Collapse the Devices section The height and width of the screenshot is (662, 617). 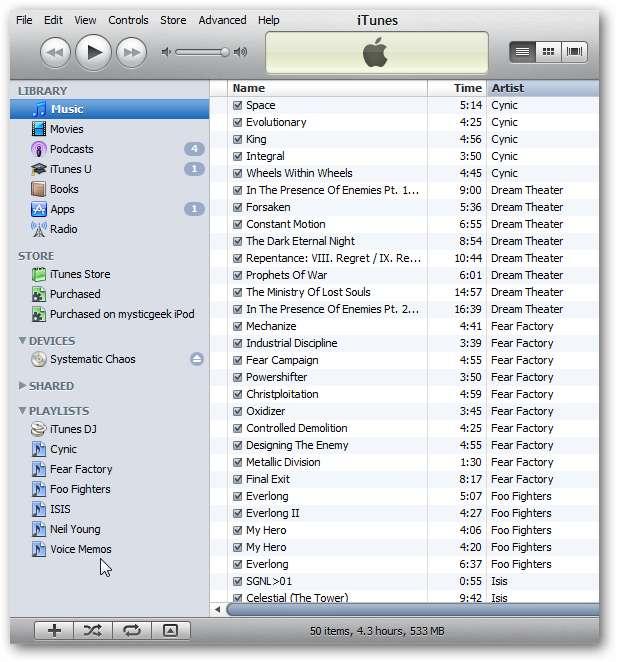click(23, 341)
